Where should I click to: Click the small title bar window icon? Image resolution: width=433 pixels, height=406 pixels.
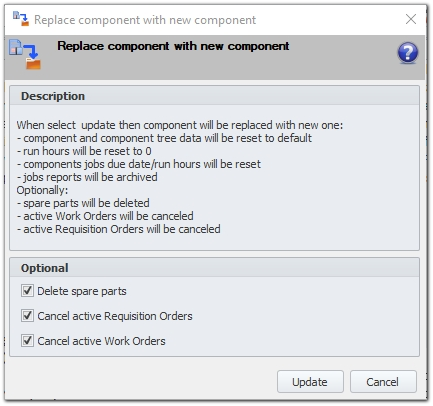coord(21,19)
